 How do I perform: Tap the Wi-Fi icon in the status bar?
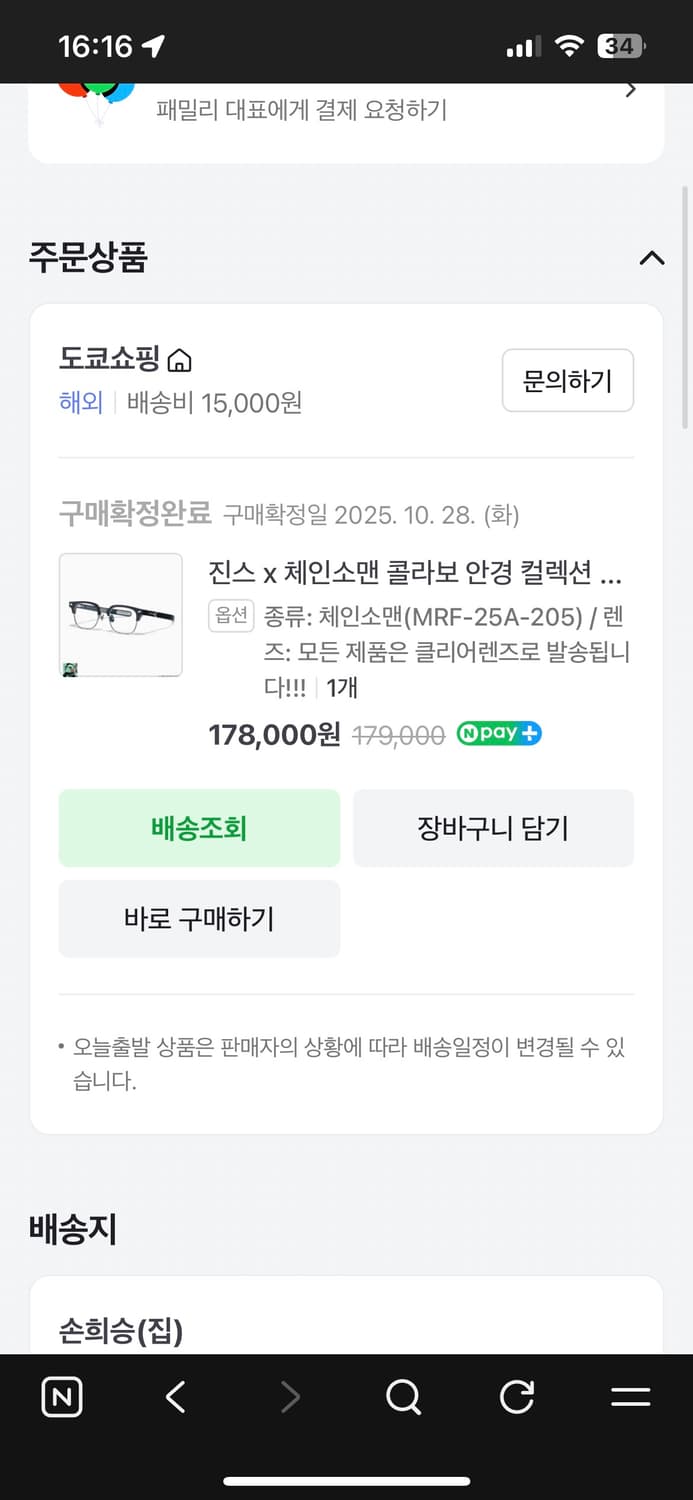click(x=568, y=42)
